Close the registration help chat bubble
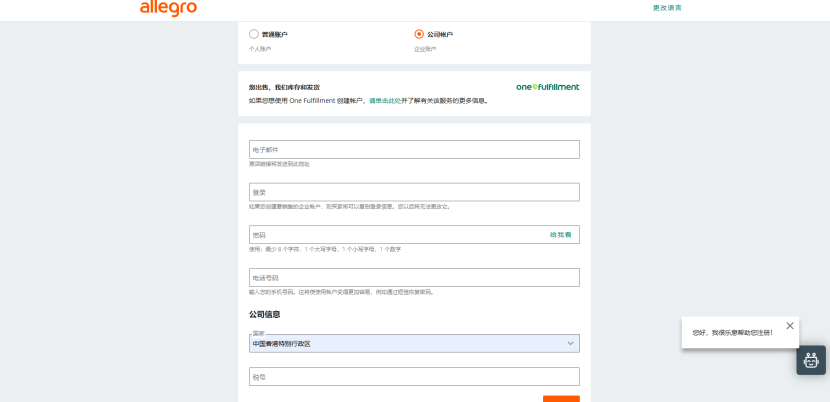830x402 pixels. 790,326
